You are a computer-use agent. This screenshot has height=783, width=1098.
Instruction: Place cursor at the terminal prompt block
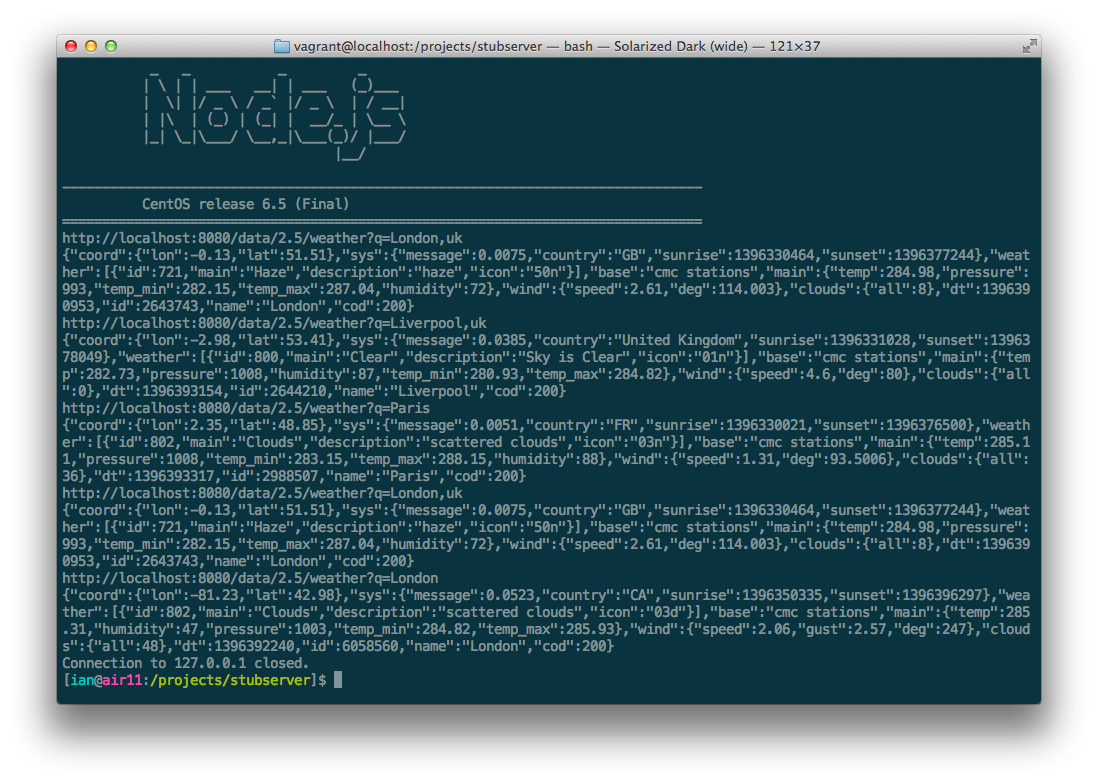pyautogui.click(x=338, y=680)
